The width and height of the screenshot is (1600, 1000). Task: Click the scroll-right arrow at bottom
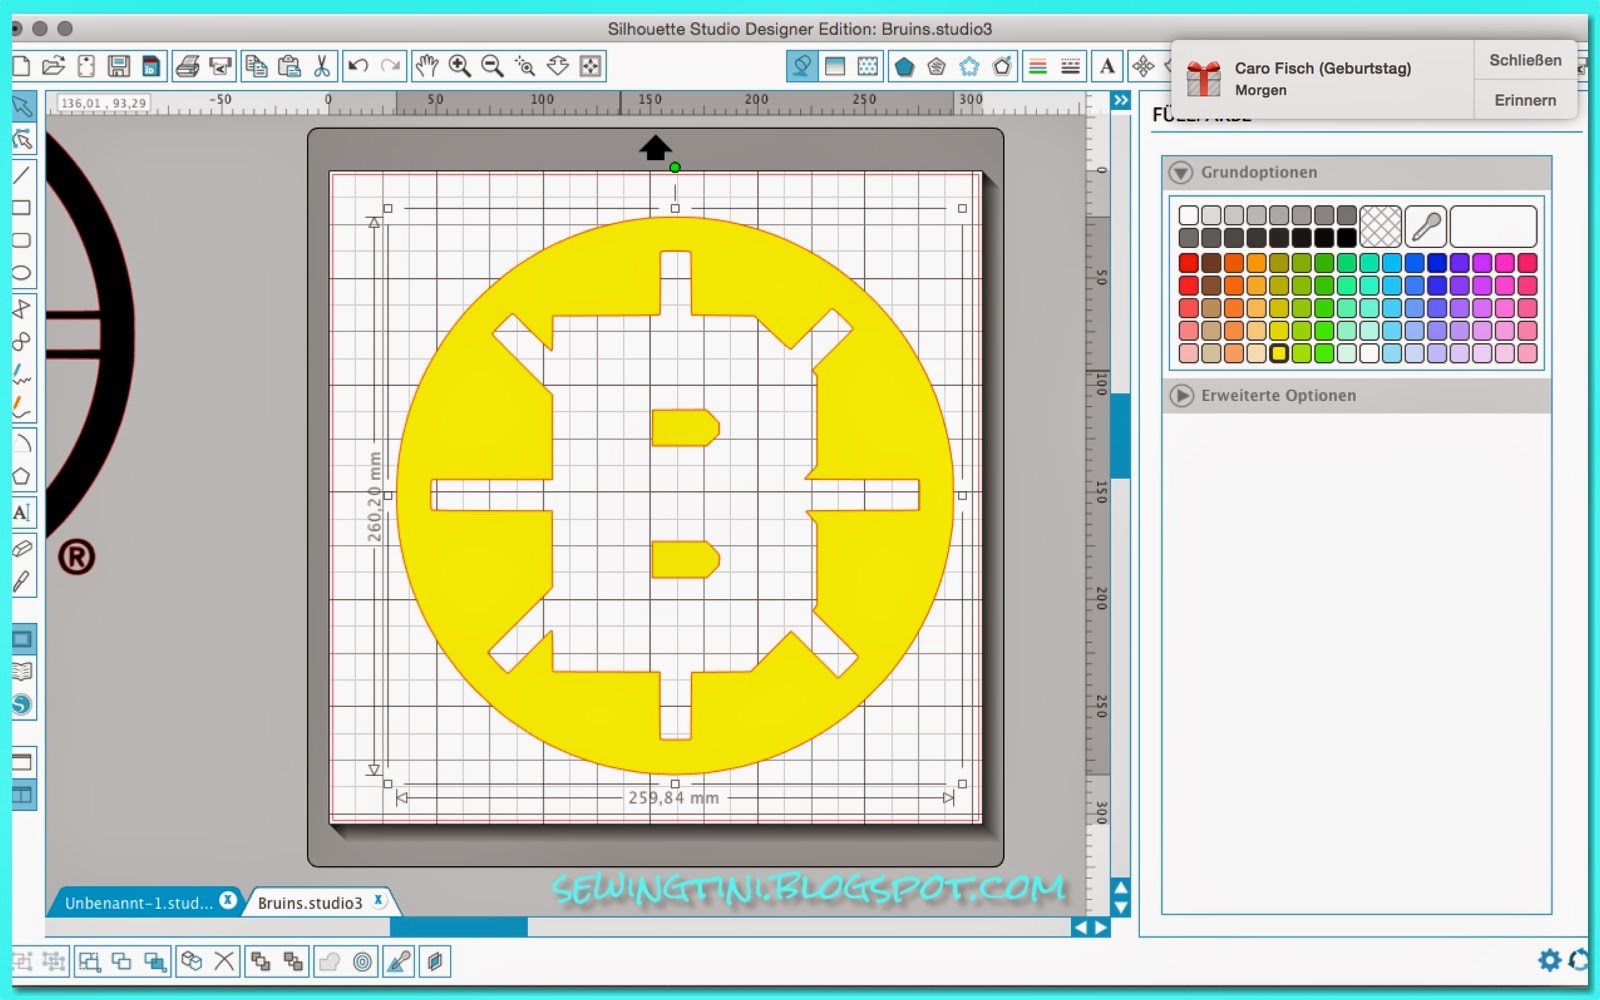[x=1101, y=928]
